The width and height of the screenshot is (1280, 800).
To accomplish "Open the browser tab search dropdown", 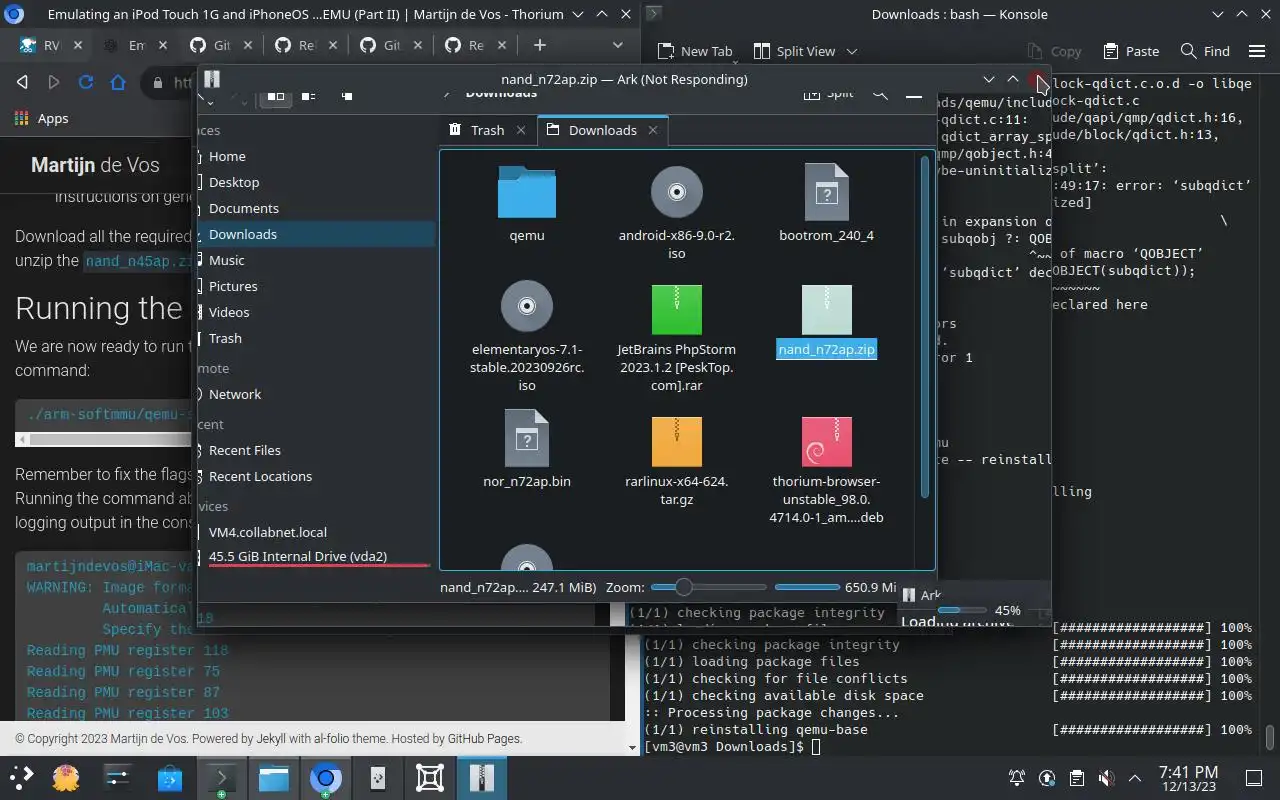I will click(x=618, y=45).
